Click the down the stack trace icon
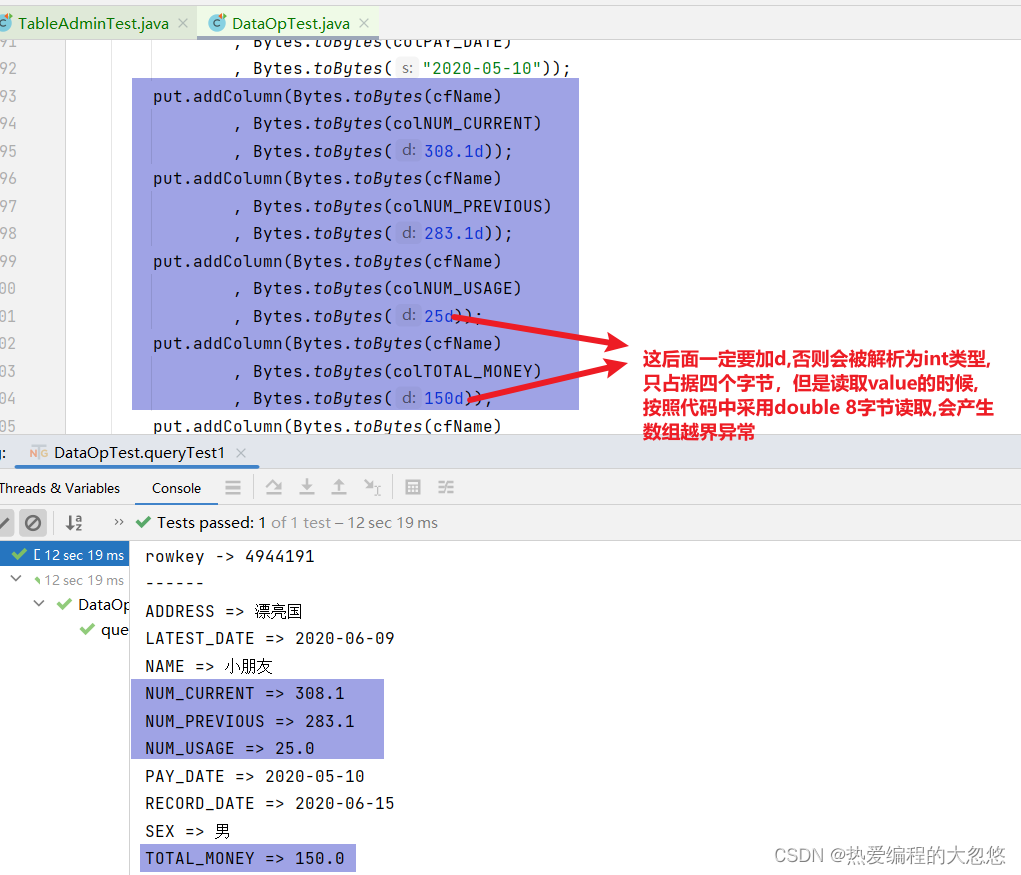 [307, 487]
